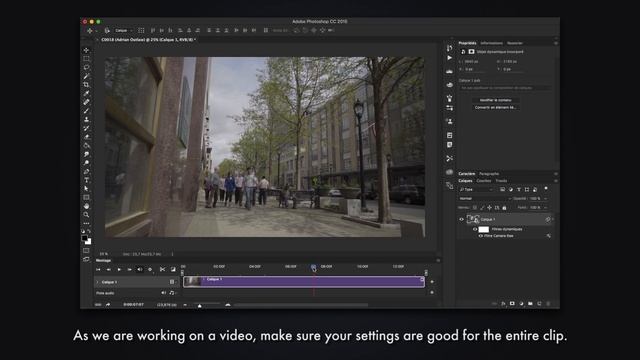The height and width of the screenshot is (360, 640).
Task: Click the add layer mask icon
Action: [x=512, y=304]
